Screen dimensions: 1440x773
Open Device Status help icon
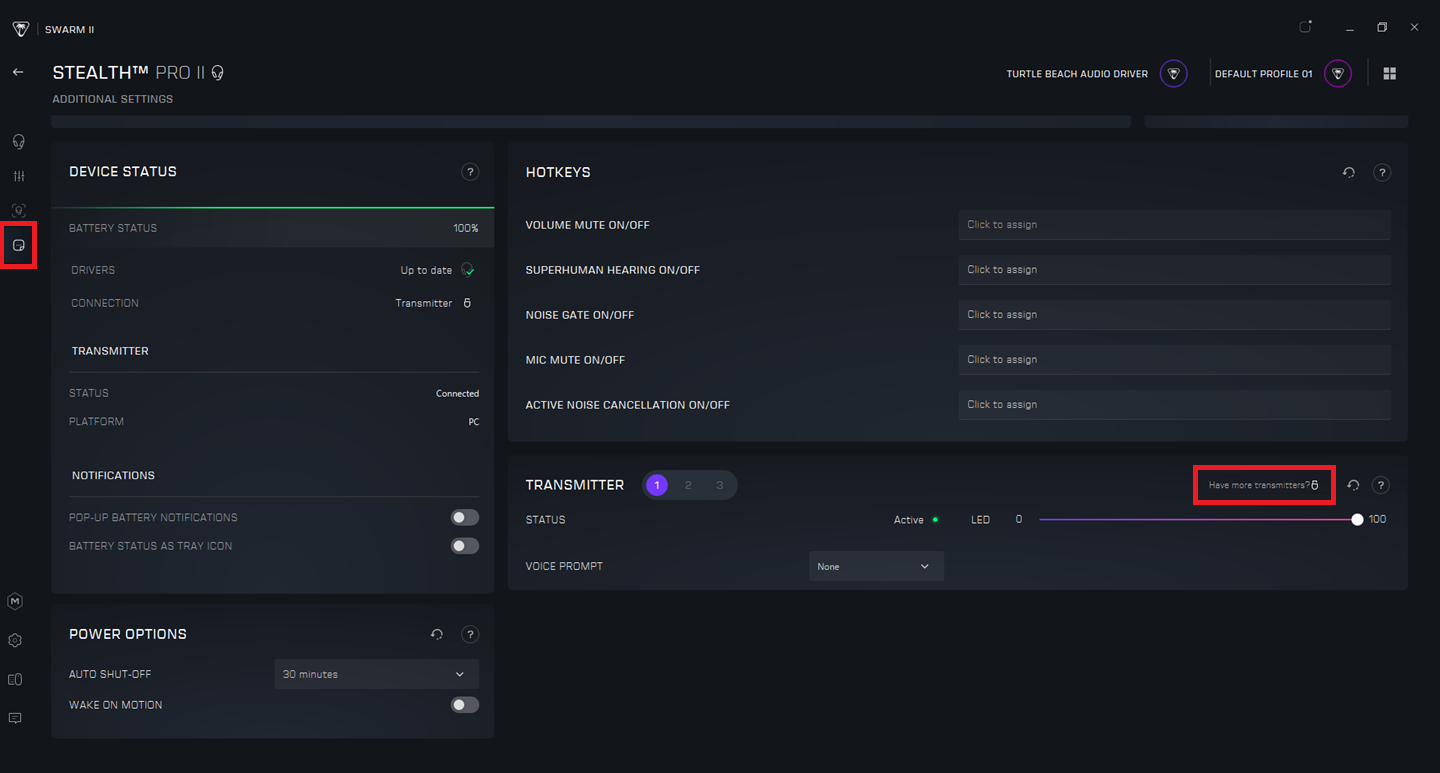tap(470, 172)
